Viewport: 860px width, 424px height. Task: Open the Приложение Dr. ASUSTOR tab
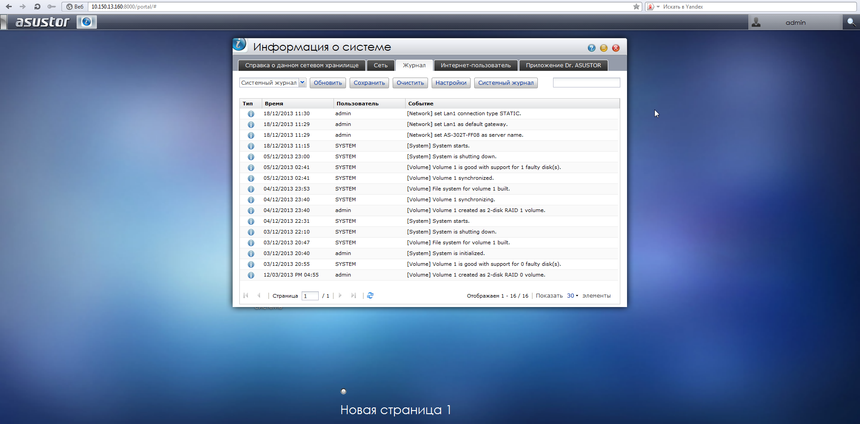562,65
